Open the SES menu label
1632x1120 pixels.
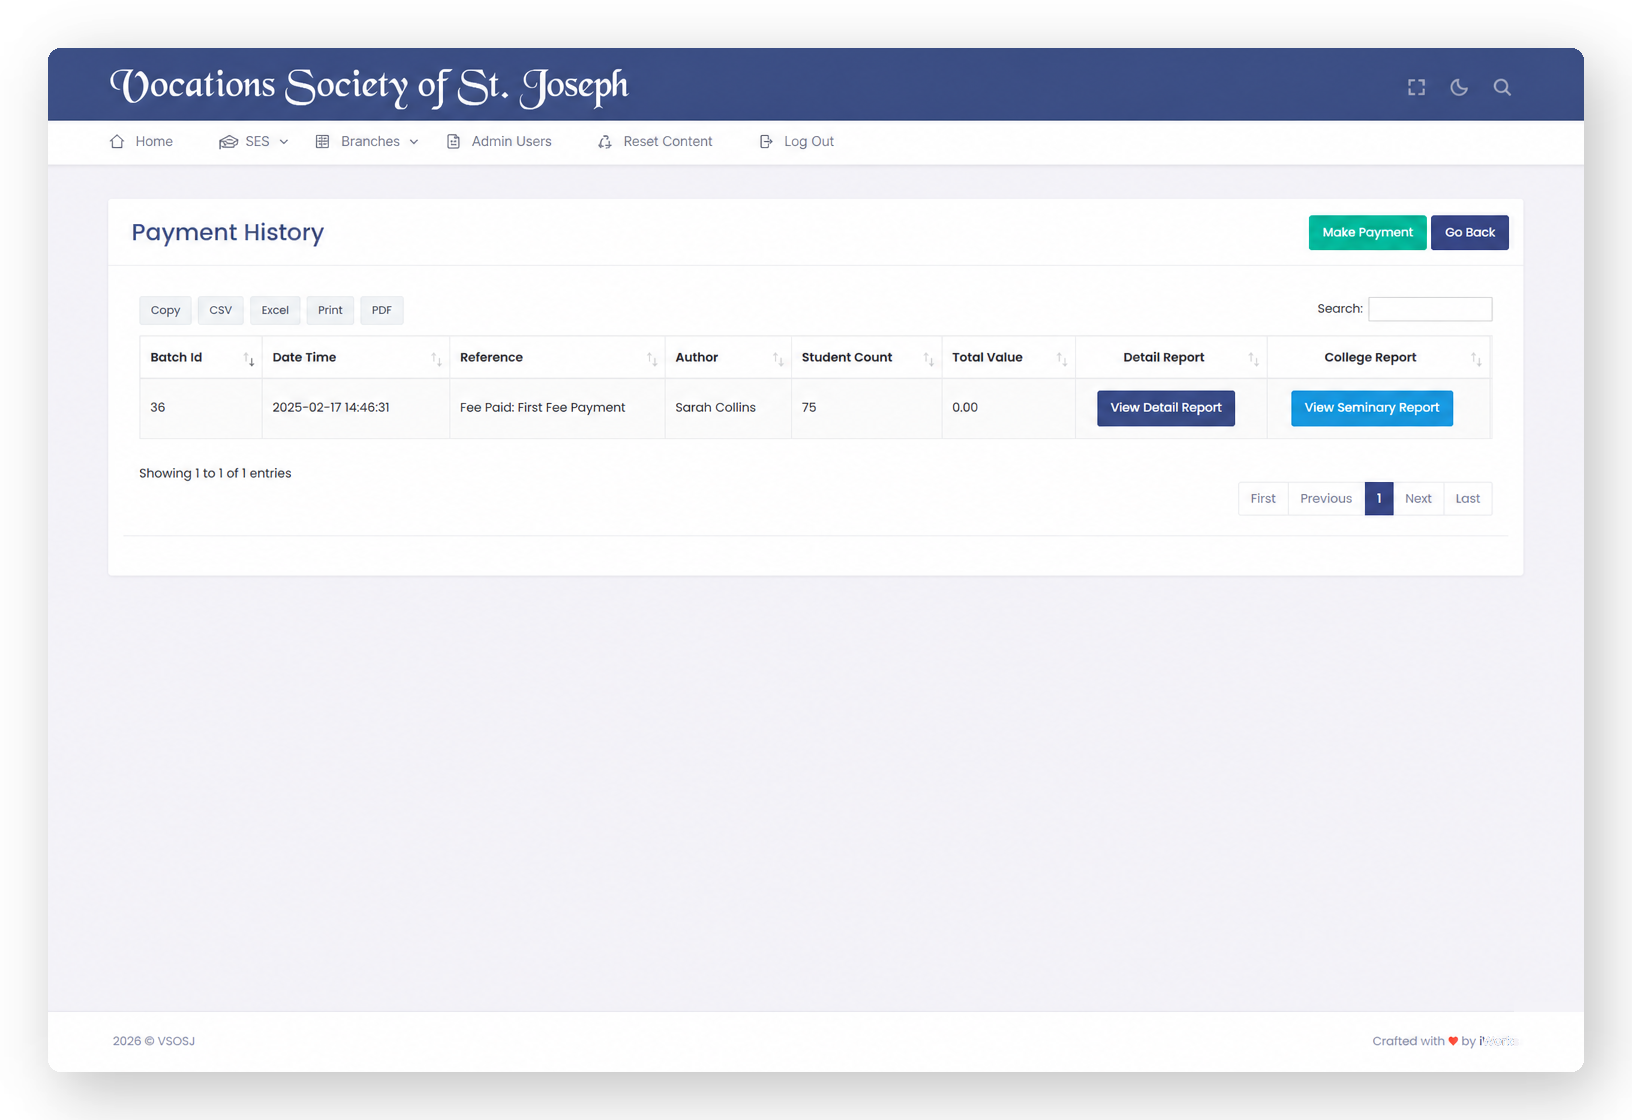(257, 142)
